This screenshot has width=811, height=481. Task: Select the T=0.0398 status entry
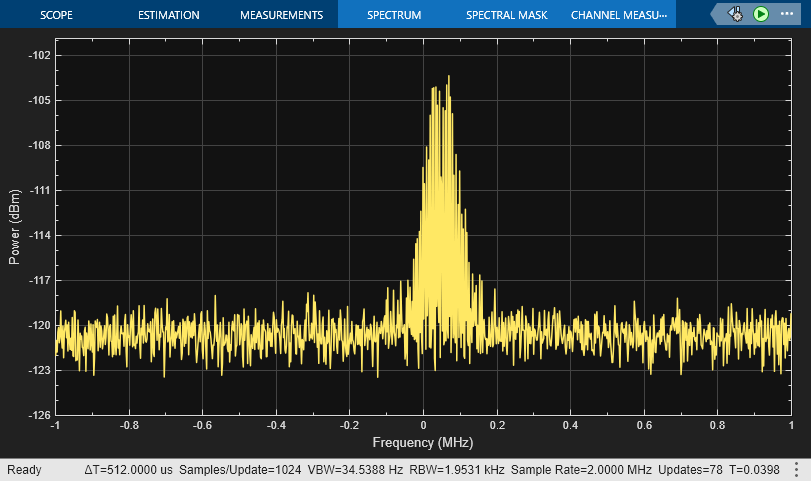(754, 470)
